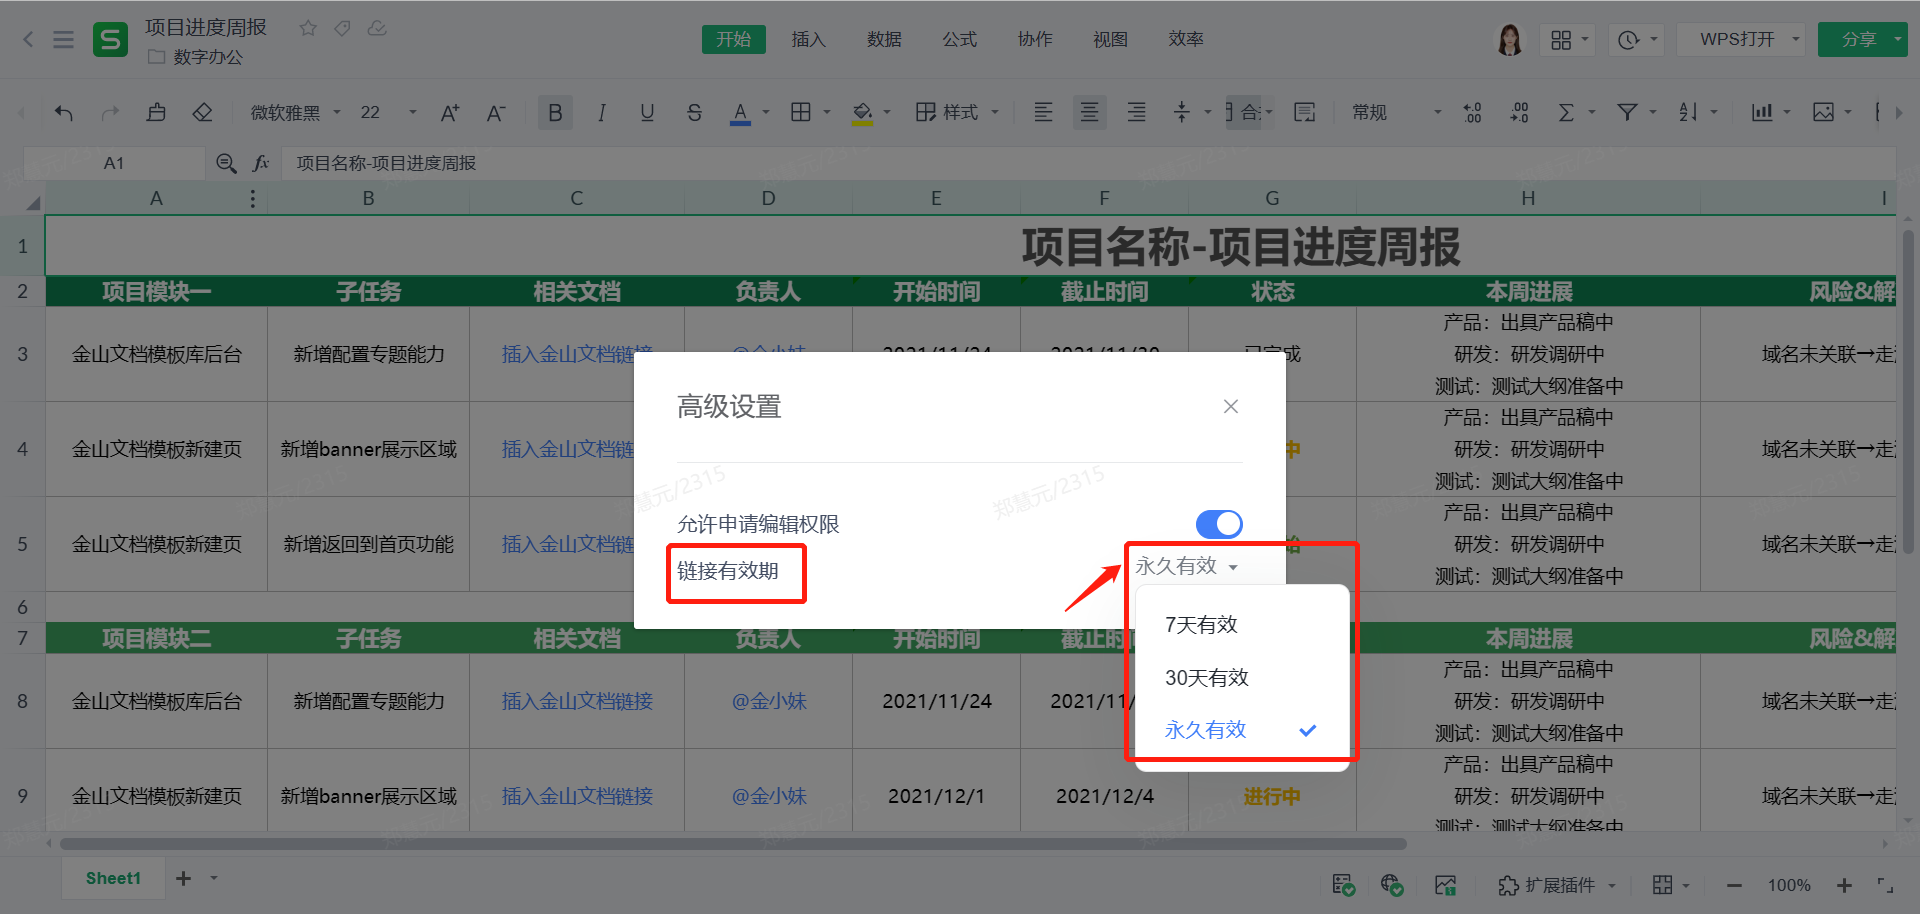This screenshot has width=1920, height=914.
Task: Select the 30天有效 option
Action: (1242, 678)
